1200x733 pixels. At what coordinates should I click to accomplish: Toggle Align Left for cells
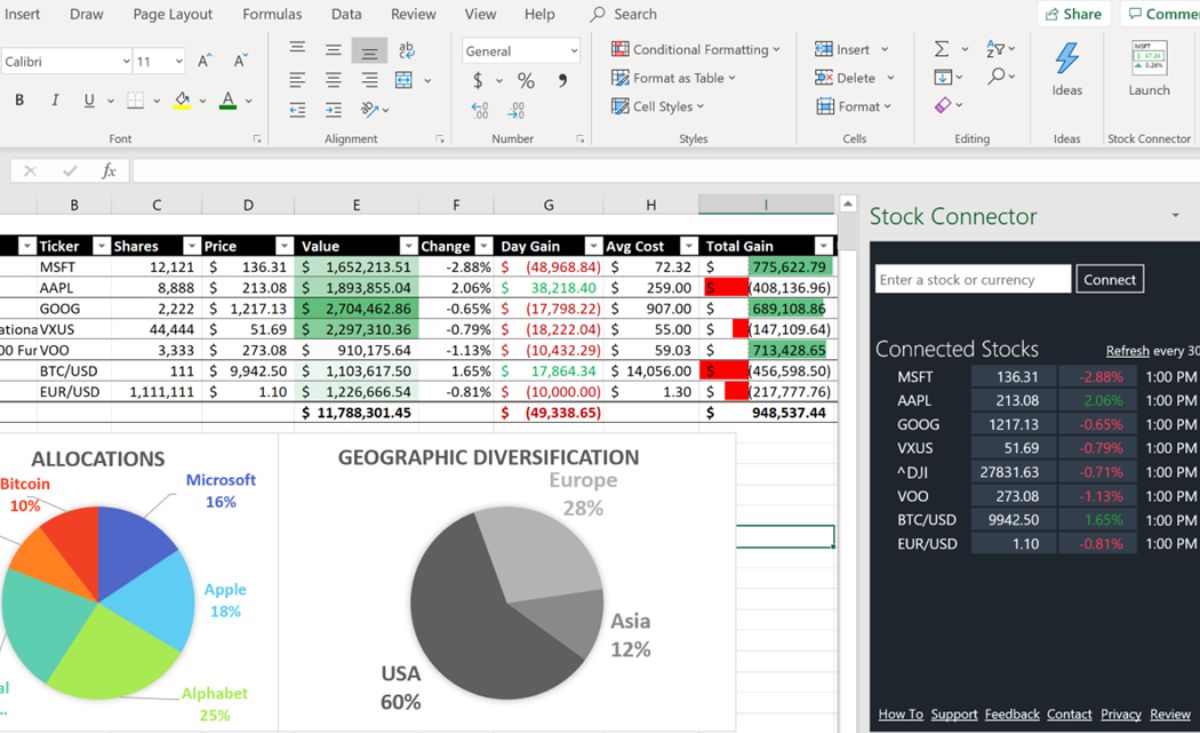coord(298,80)
